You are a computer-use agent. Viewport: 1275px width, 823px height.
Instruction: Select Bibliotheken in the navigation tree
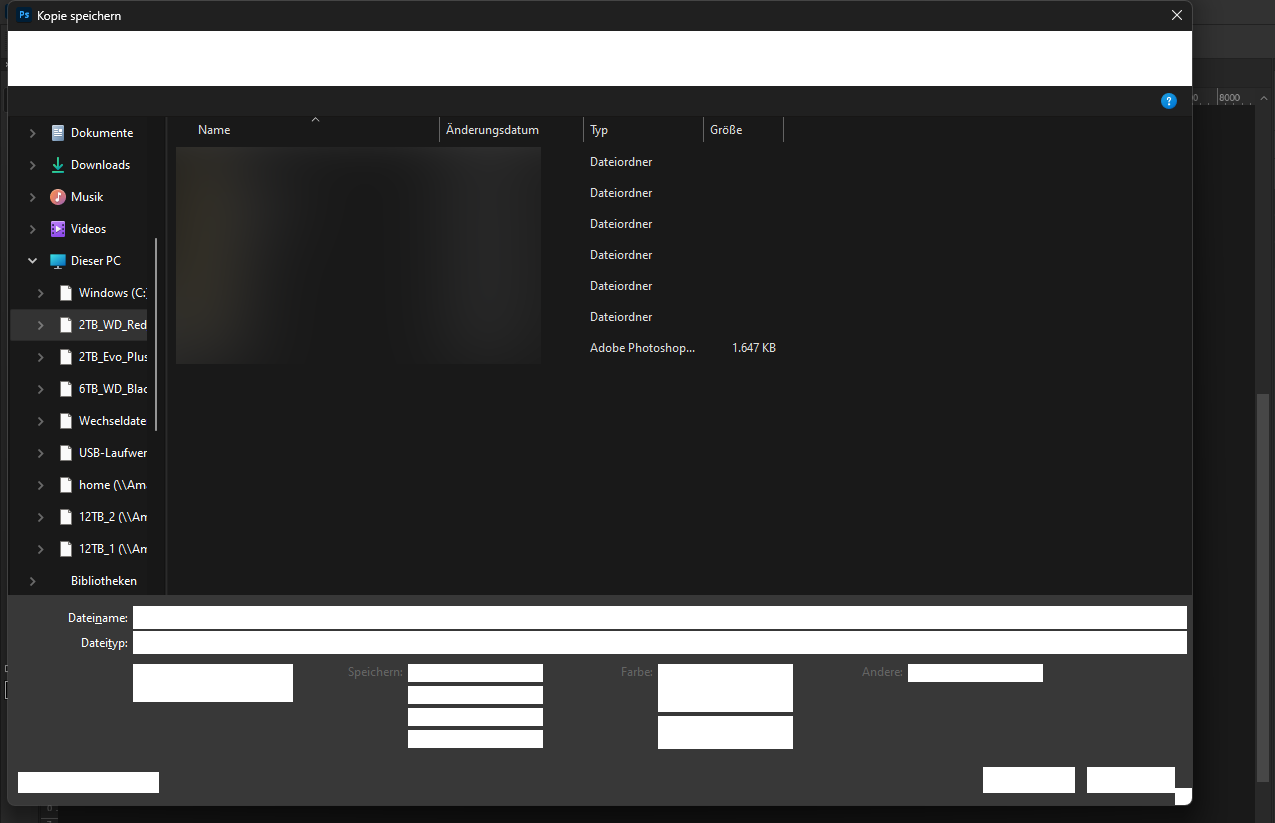104,581
